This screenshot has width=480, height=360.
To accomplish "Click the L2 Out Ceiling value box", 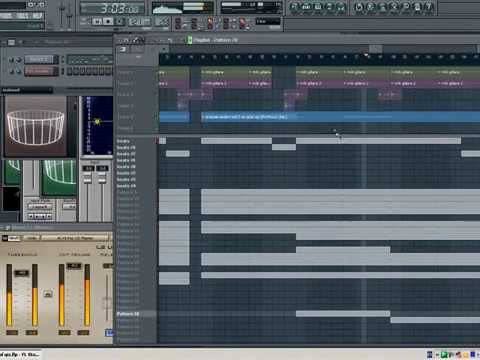I will pyautogui.click(x=74, y=266).
